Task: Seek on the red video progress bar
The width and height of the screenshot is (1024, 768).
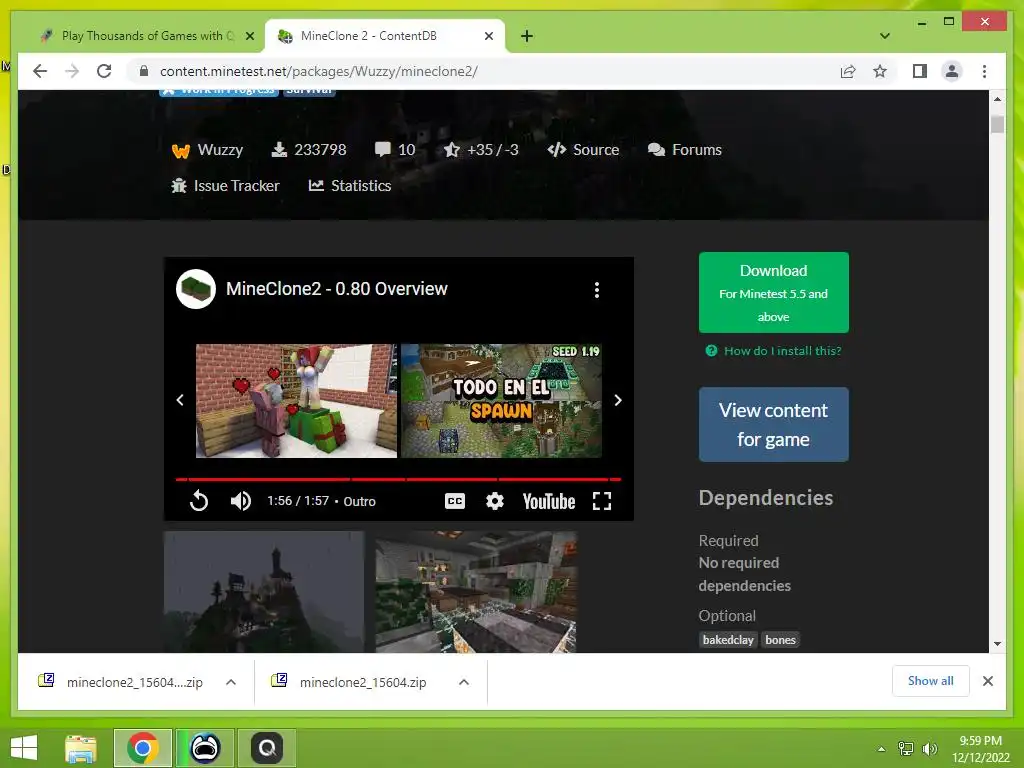Action: [398, 479]
